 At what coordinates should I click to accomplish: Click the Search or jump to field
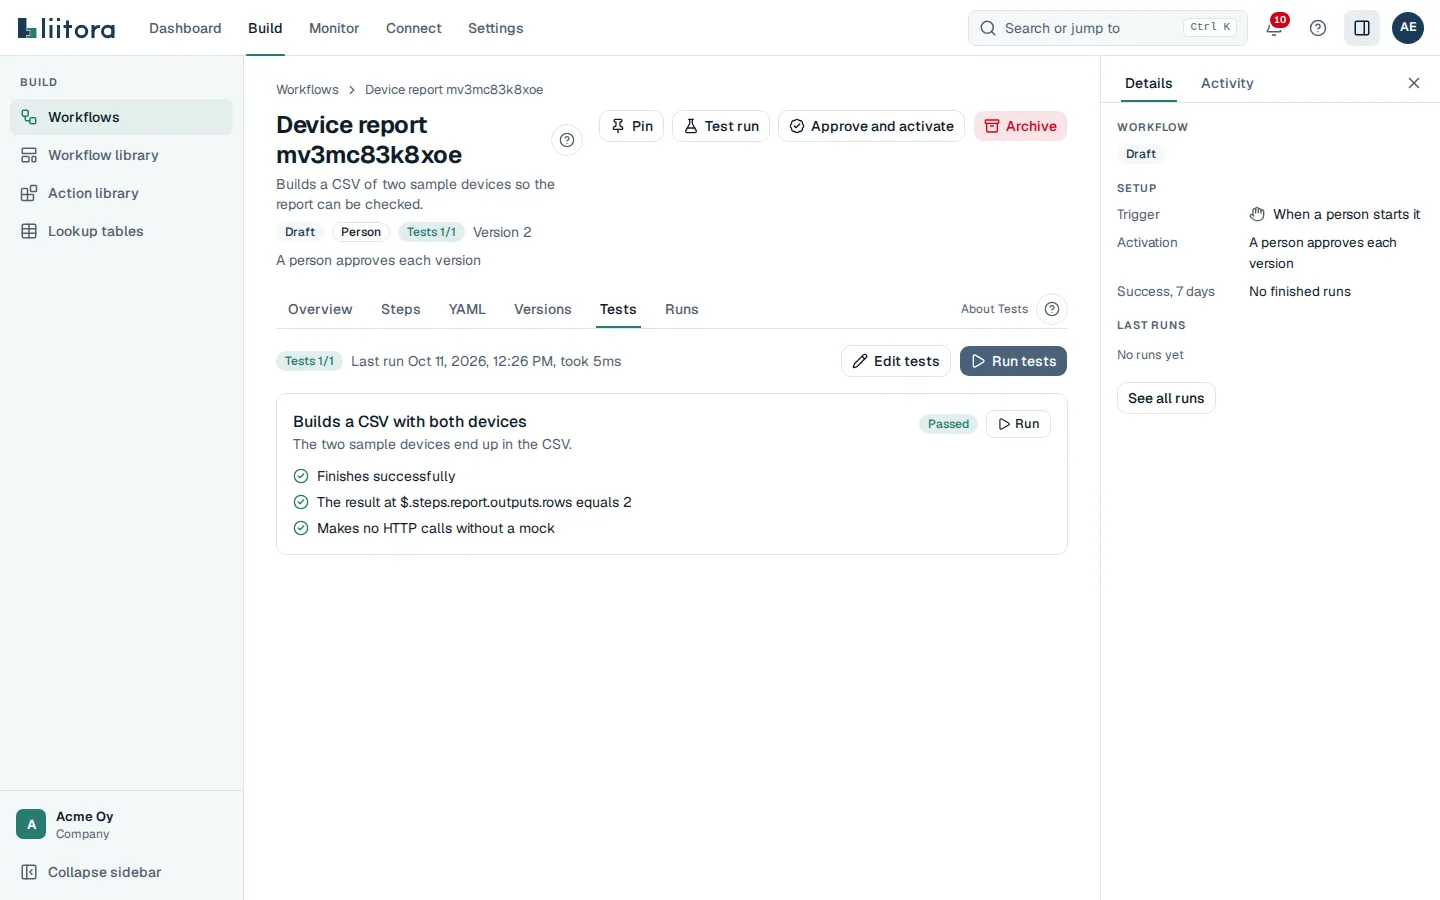(1108, 28)
